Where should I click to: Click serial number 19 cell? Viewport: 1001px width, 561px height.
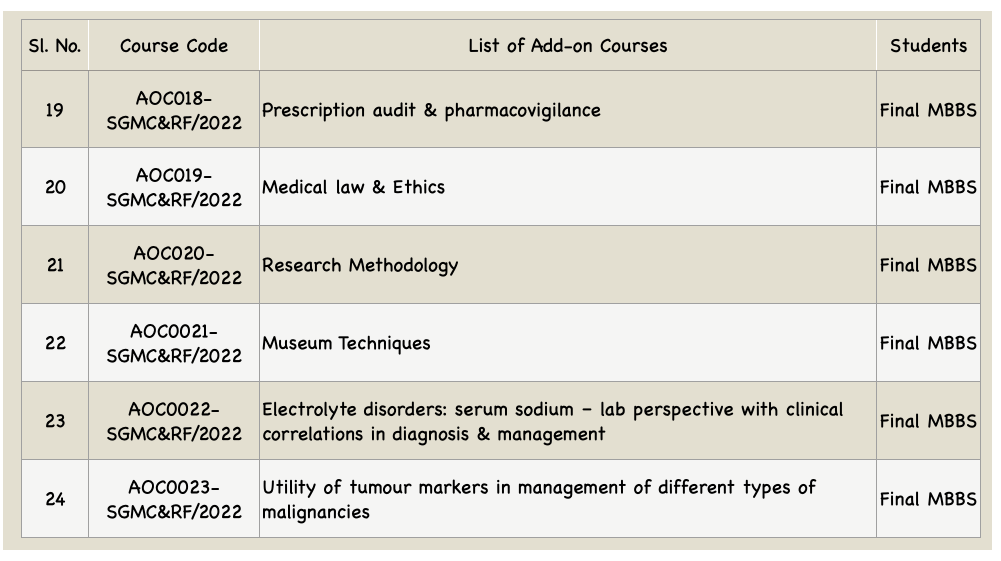pyautogui.click(x=55, y=110)
